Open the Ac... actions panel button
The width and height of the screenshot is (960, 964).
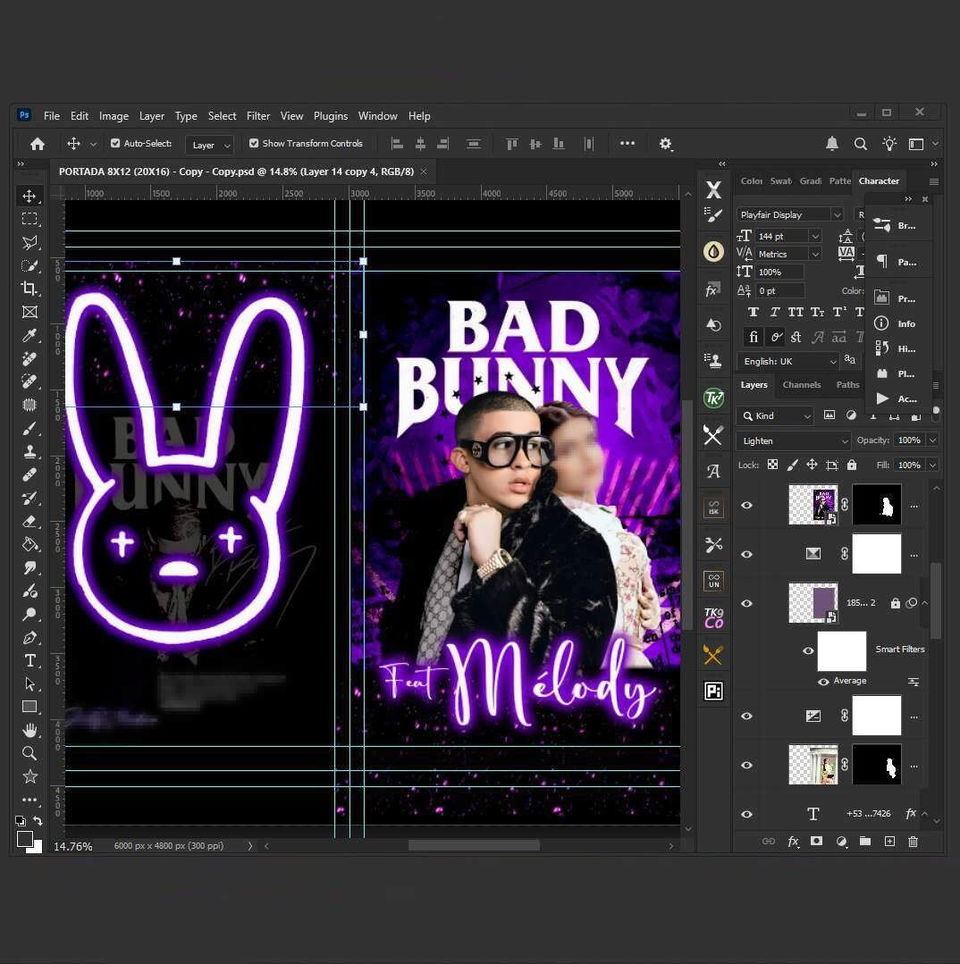898,399
